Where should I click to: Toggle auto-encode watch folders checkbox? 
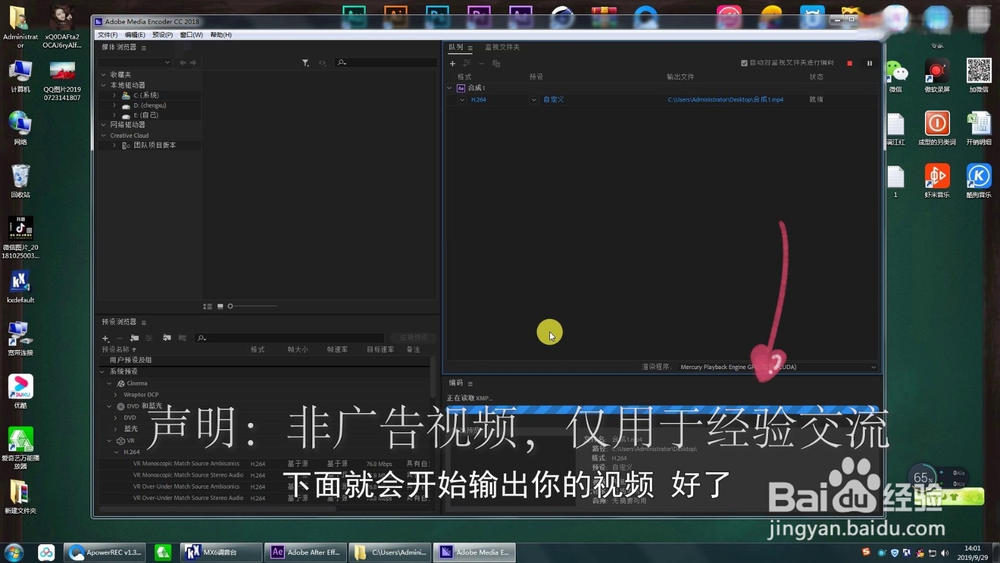tap(744, 63)
